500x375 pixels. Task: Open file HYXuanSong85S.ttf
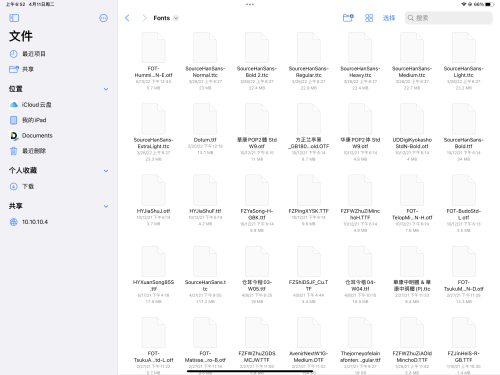[x=153, y=275]
